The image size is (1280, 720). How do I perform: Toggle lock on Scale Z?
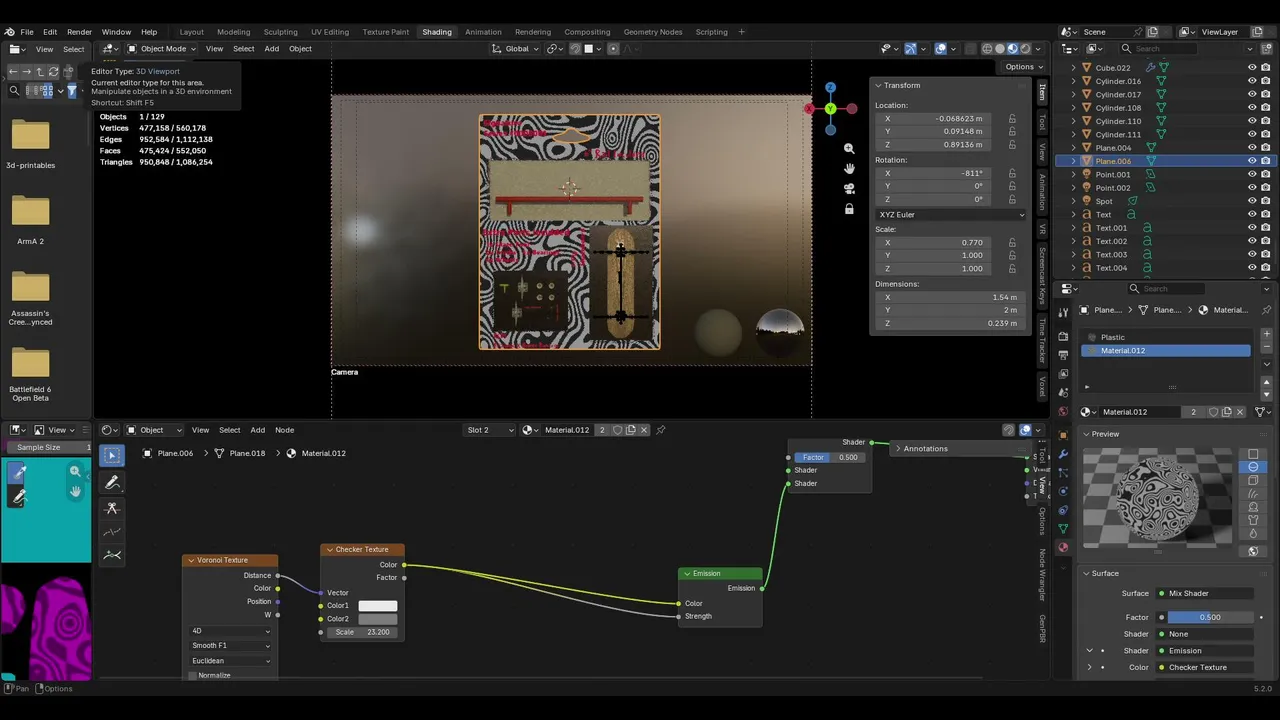point(1012,268)
